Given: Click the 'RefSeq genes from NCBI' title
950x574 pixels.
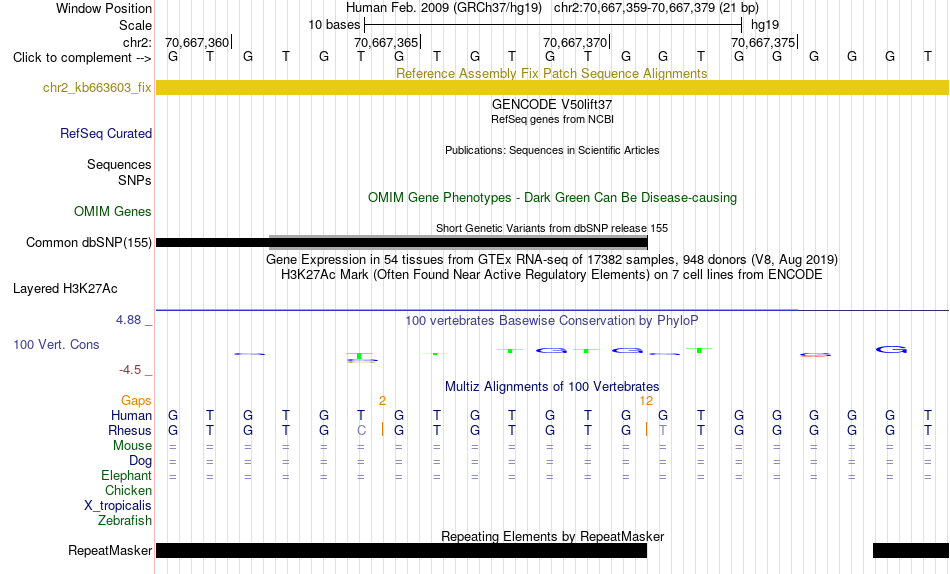Looking at the screenshot, I should [x=552, y=119].
